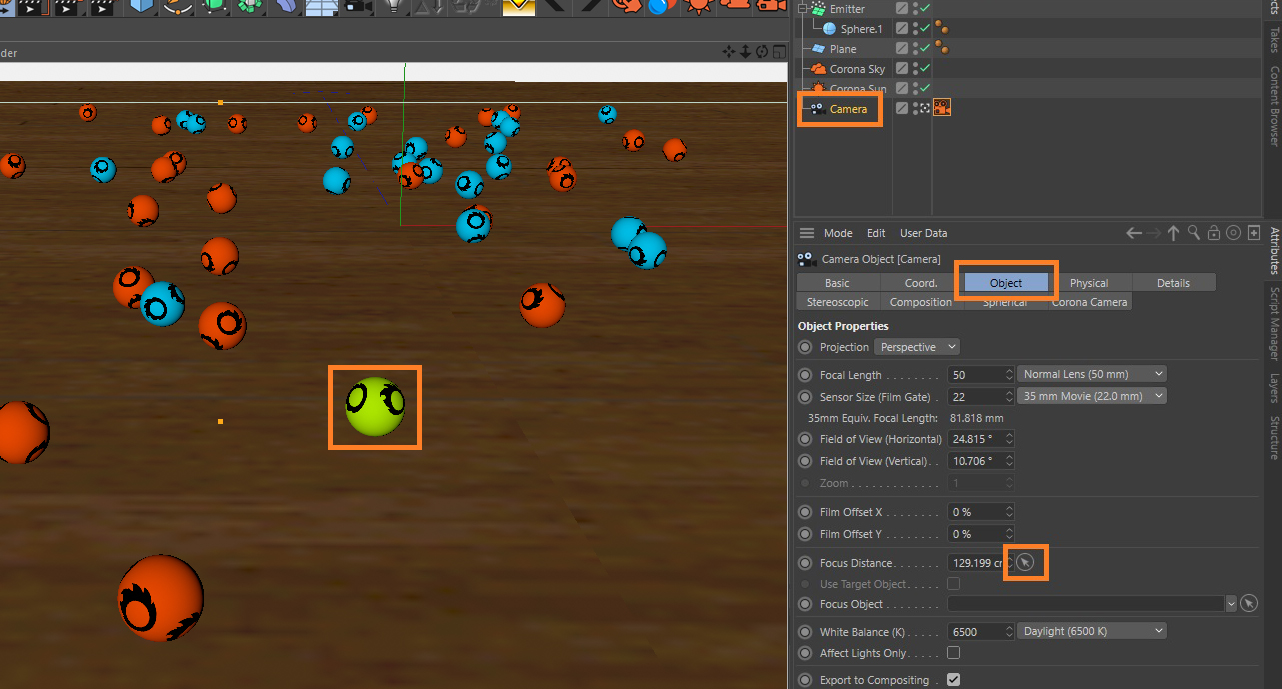Click layer square icon on Plane row

[902, 48]
